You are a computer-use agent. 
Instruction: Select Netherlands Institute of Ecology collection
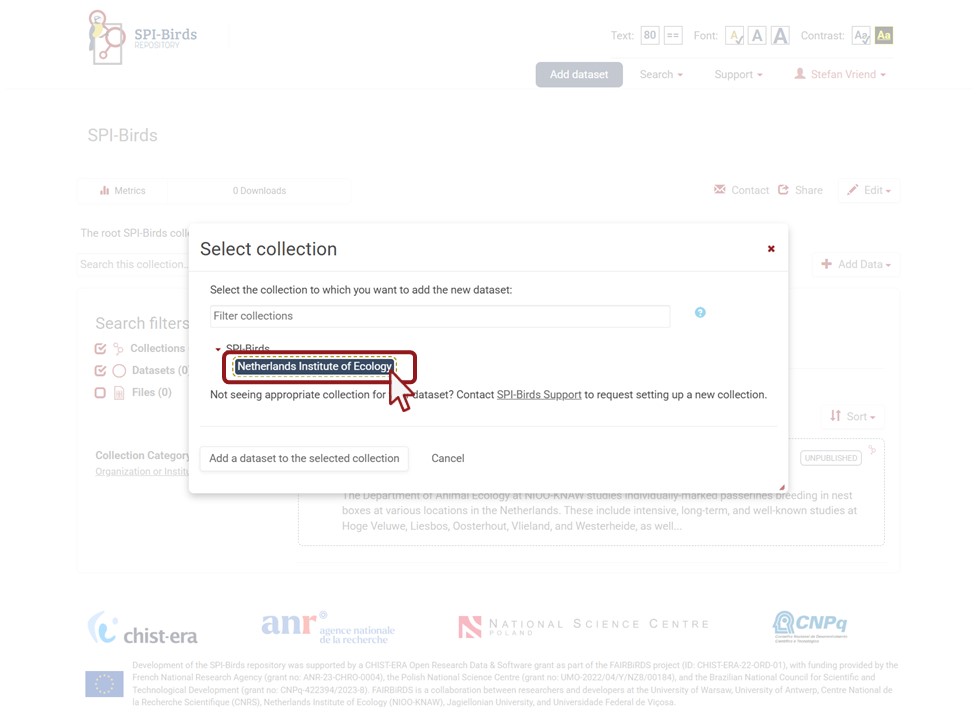click(x=314, y=367)
